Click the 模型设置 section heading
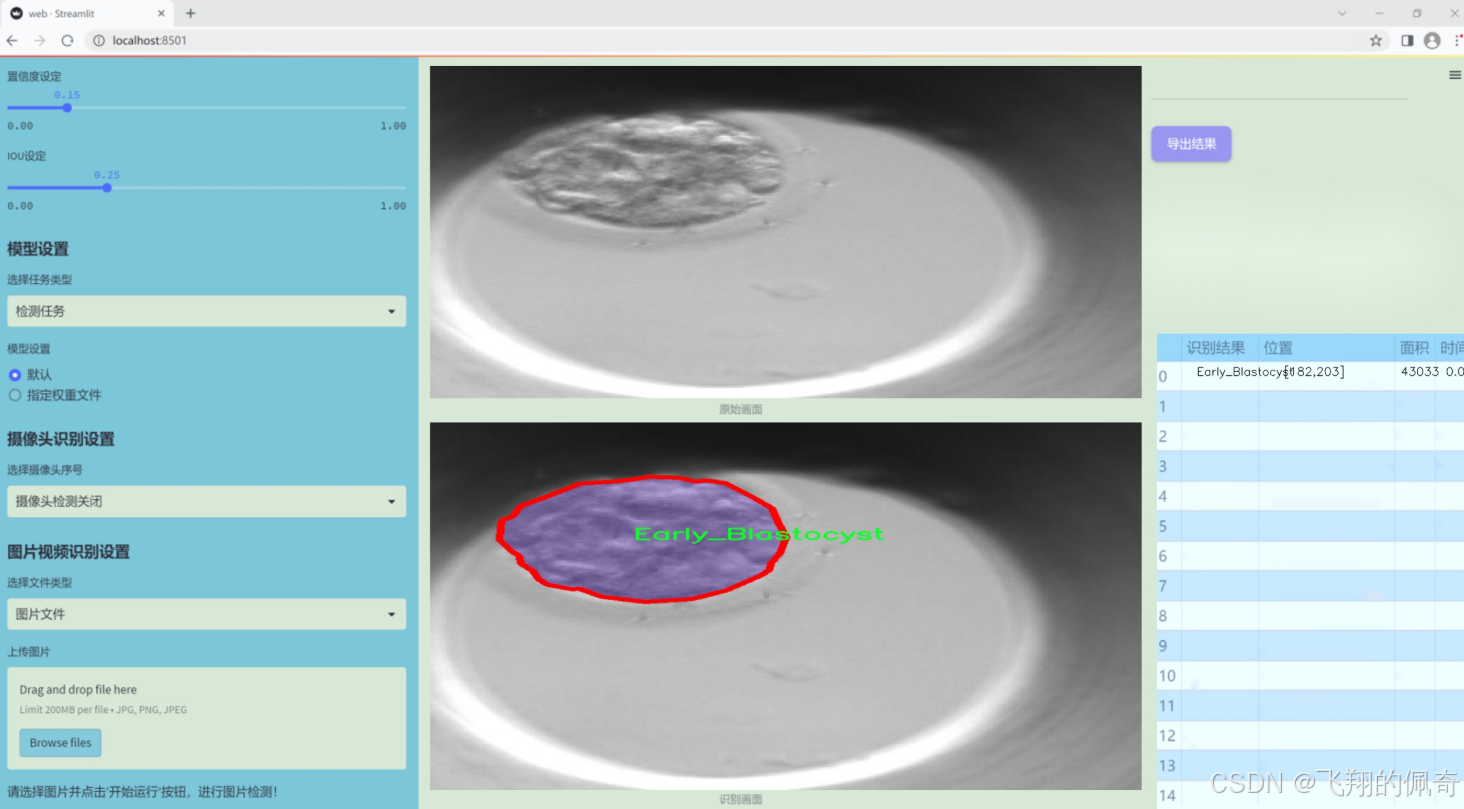1464x809 pixels. click(x=38, y=249)
